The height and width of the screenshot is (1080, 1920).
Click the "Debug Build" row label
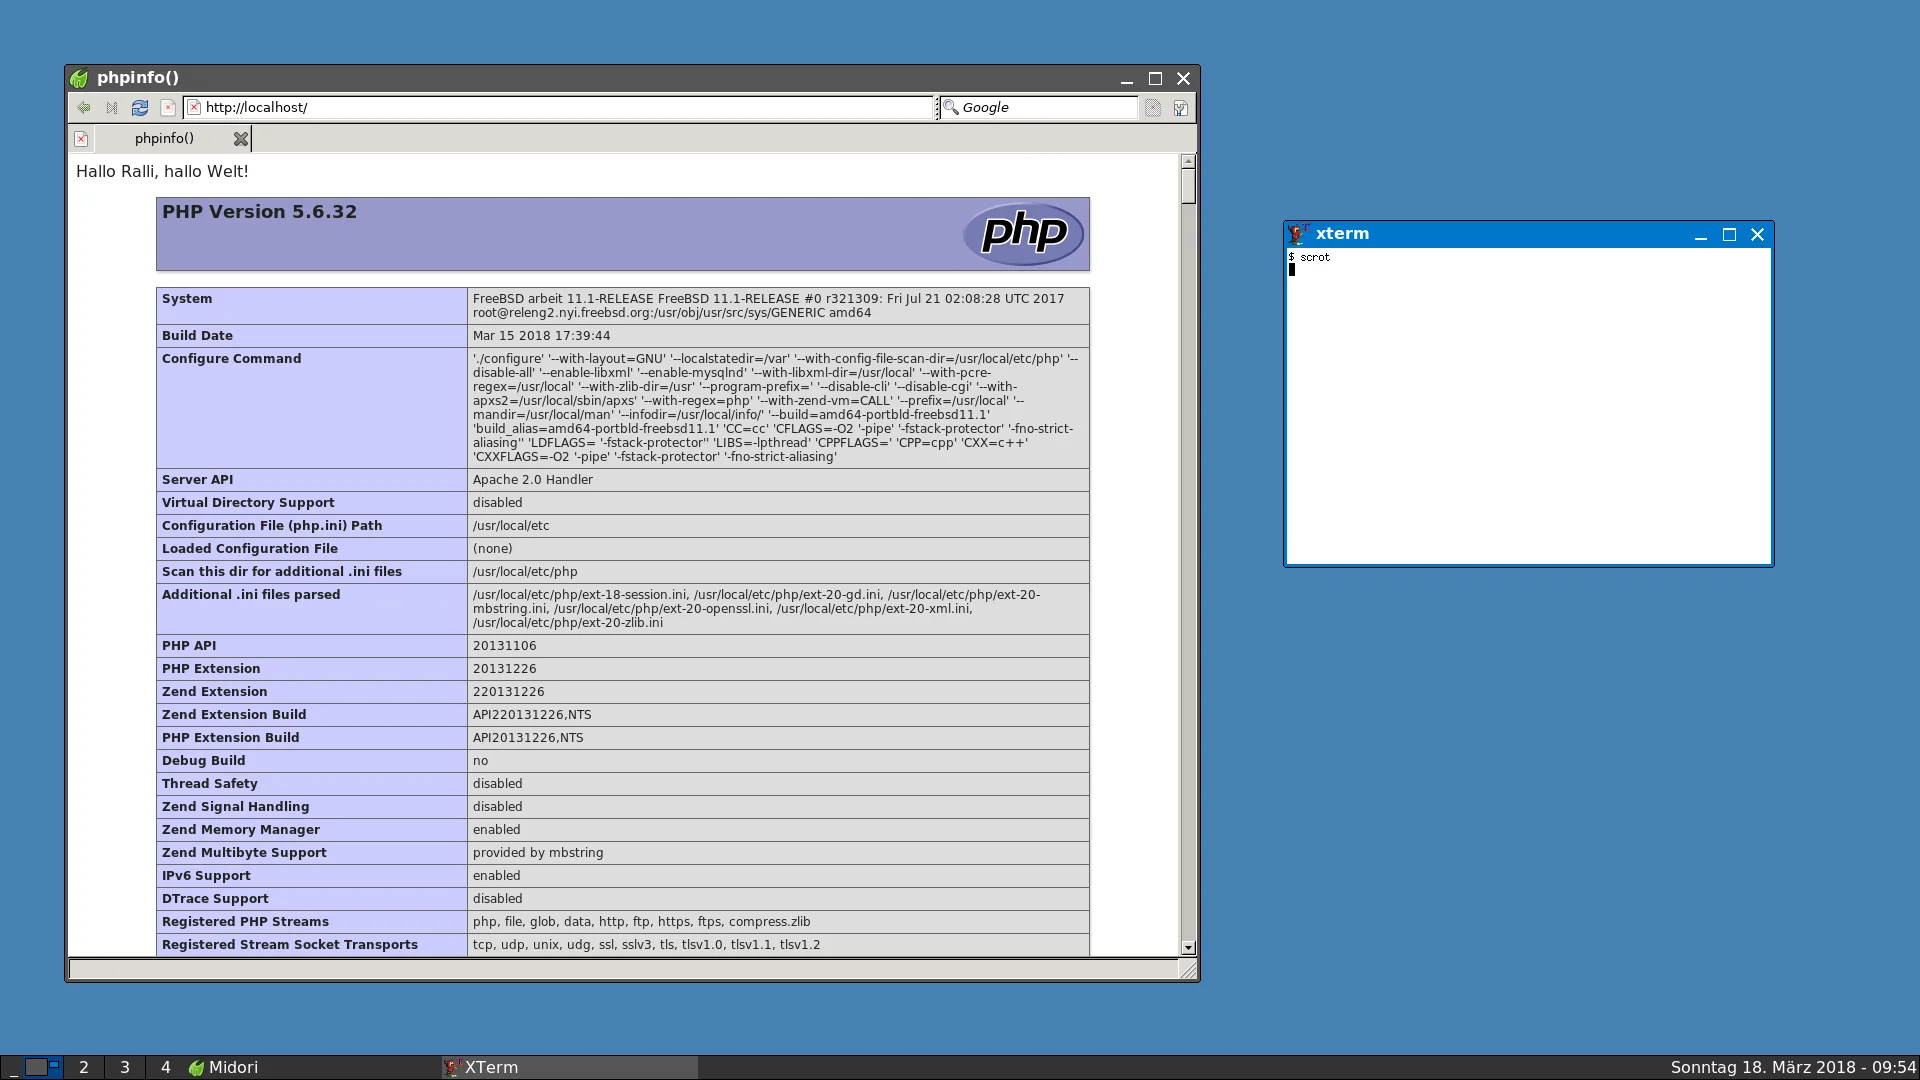coord(203,761)
